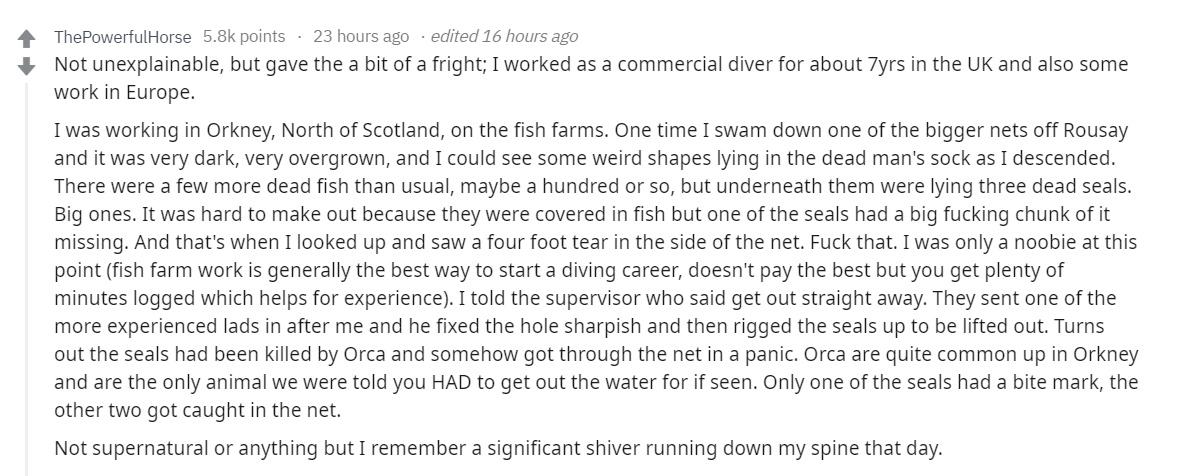Click the word 'Rousay' in the comment
Viewport: 1179px width, 476px height.
(x=1096, y=130)
